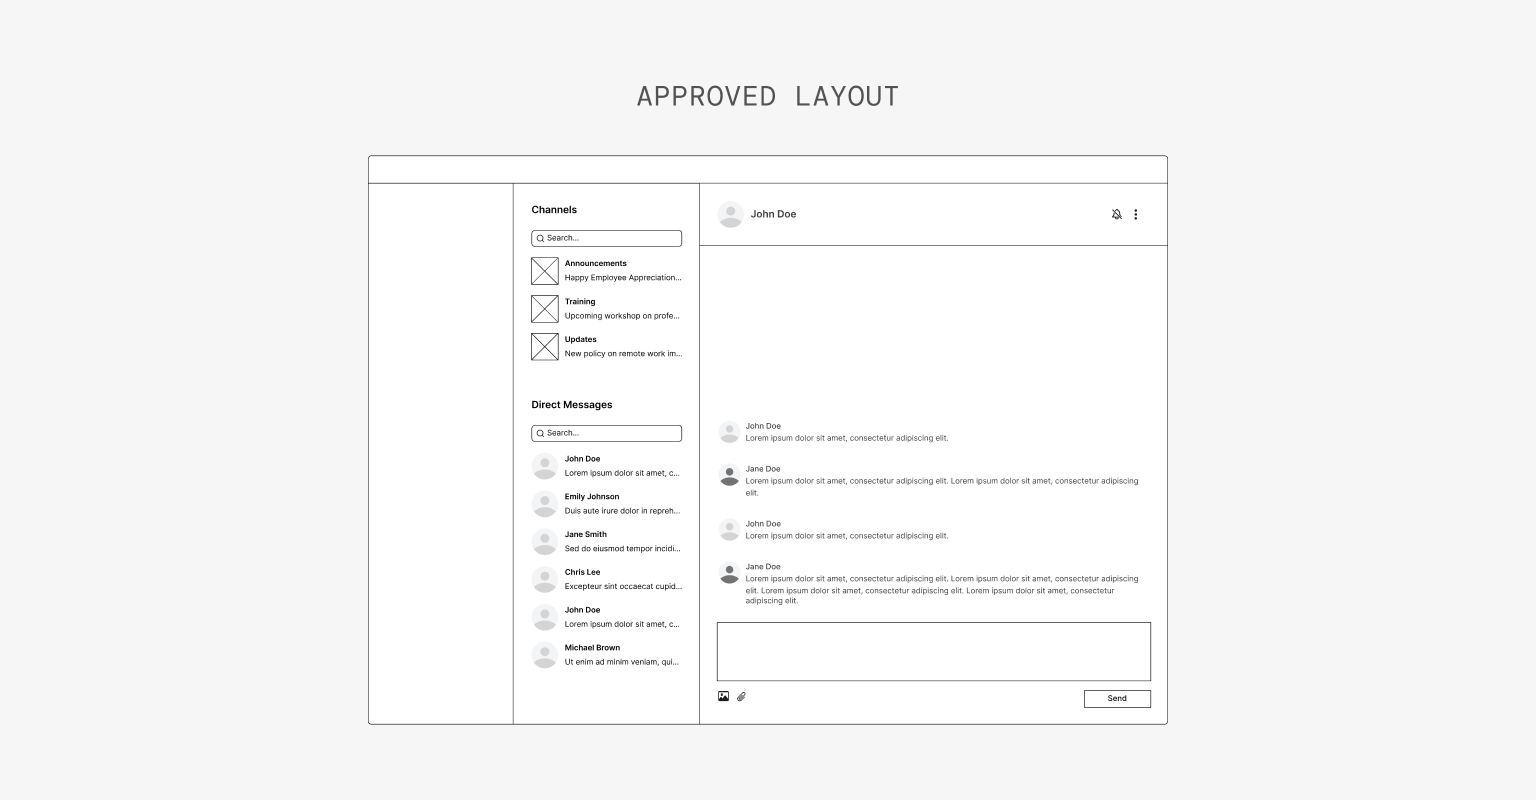Click Chris Lee's avatar in the list
The image size is (1536, 800).
[545, 580]
